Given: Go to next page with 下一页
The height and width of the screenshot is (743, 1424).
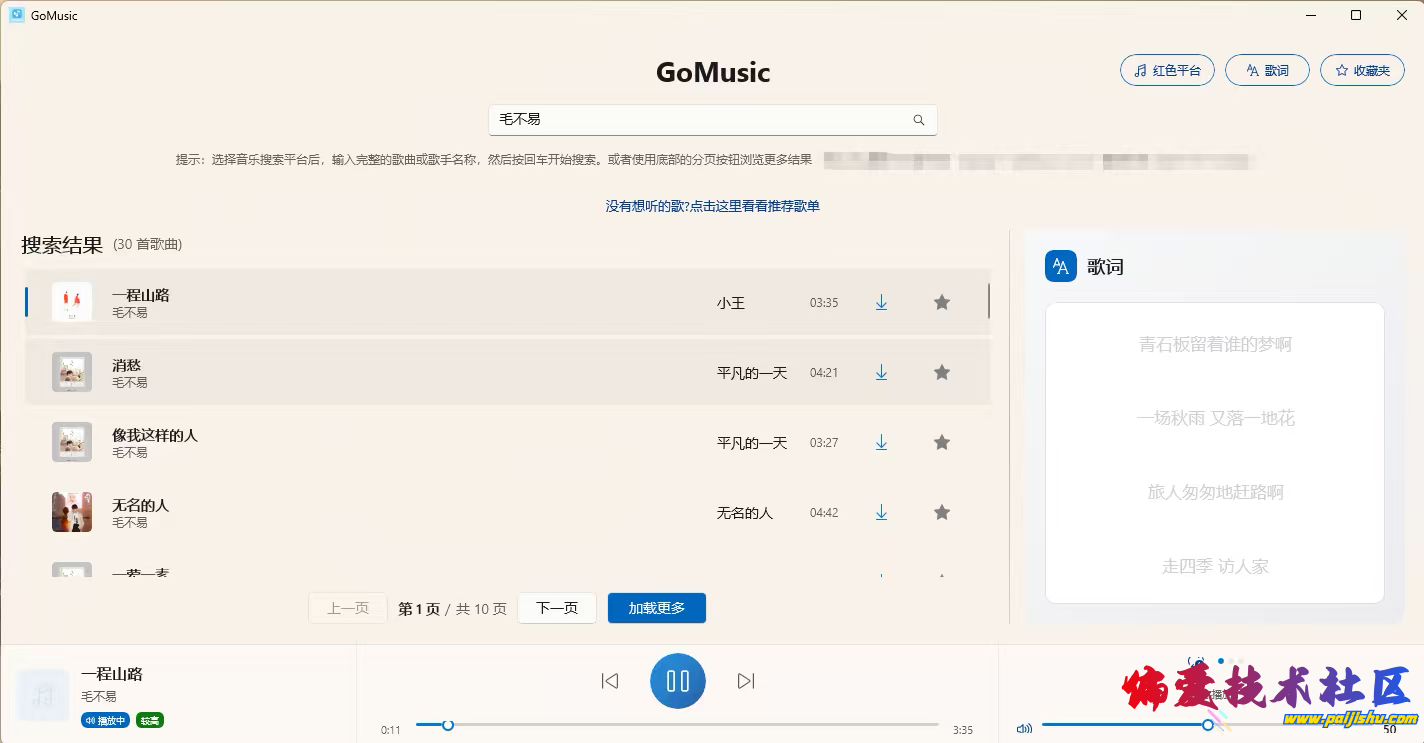Looking at the screenshot, I should click(x=557, y=608).
